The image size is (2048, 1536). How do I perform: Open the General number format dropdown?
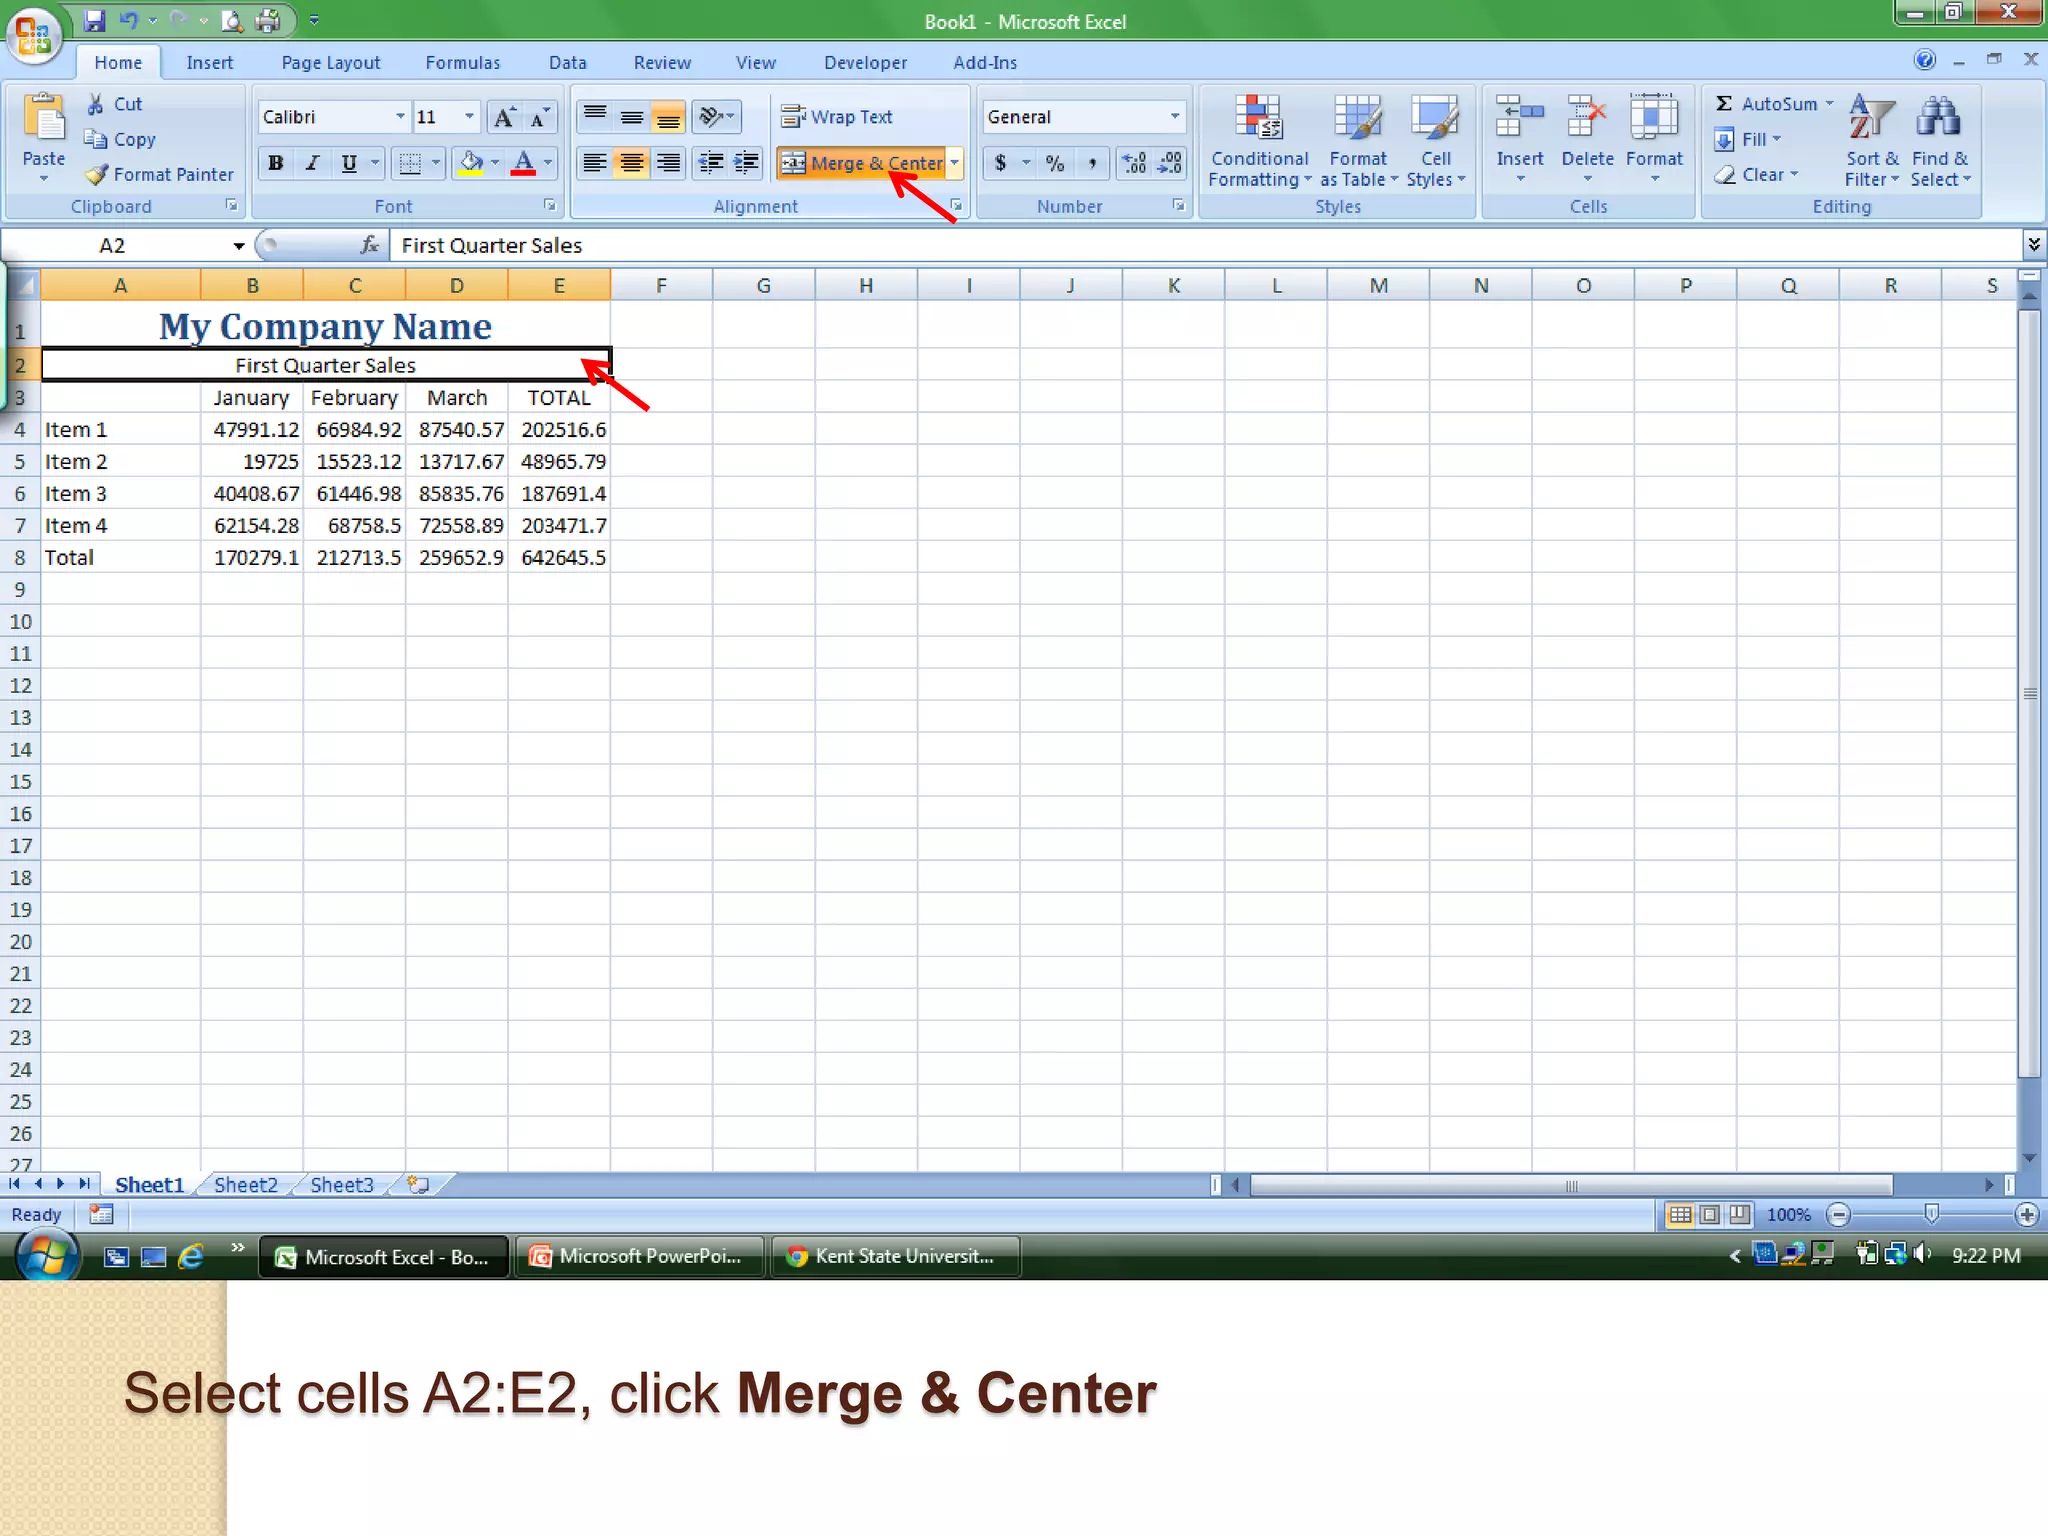(1175, 117)
